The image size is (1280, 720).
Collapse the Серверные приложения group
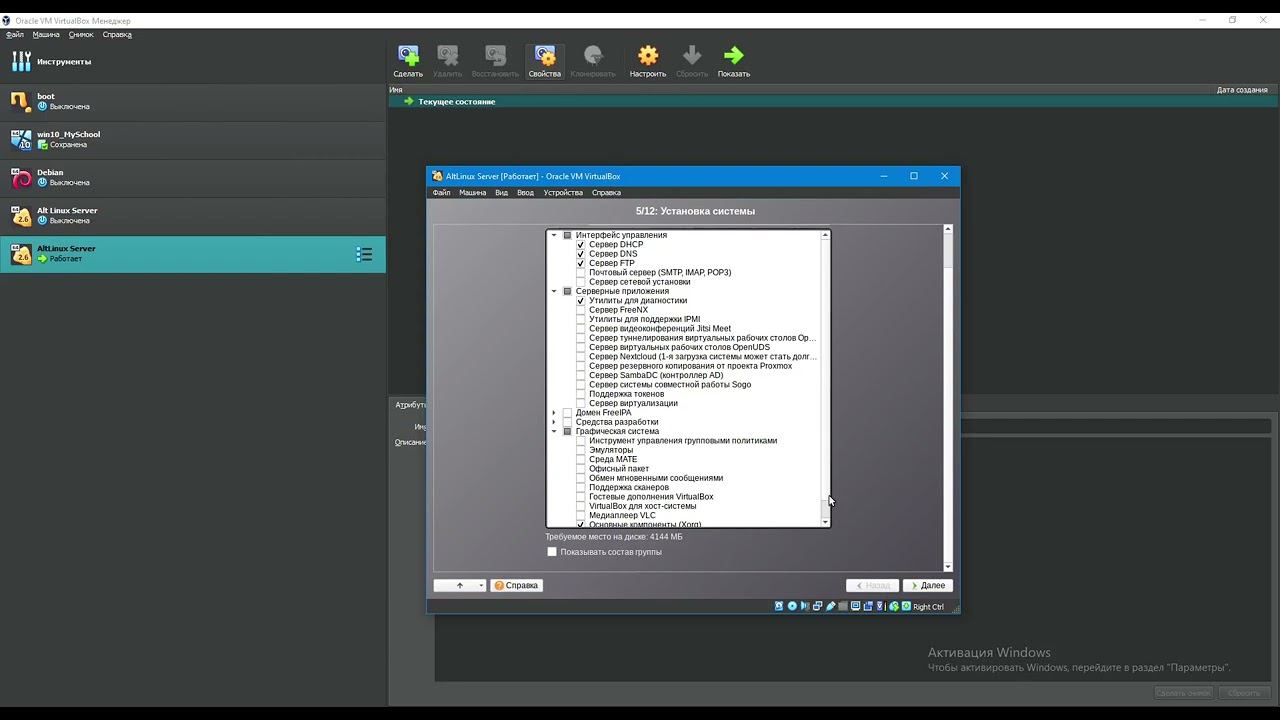(x=554, y=291)
